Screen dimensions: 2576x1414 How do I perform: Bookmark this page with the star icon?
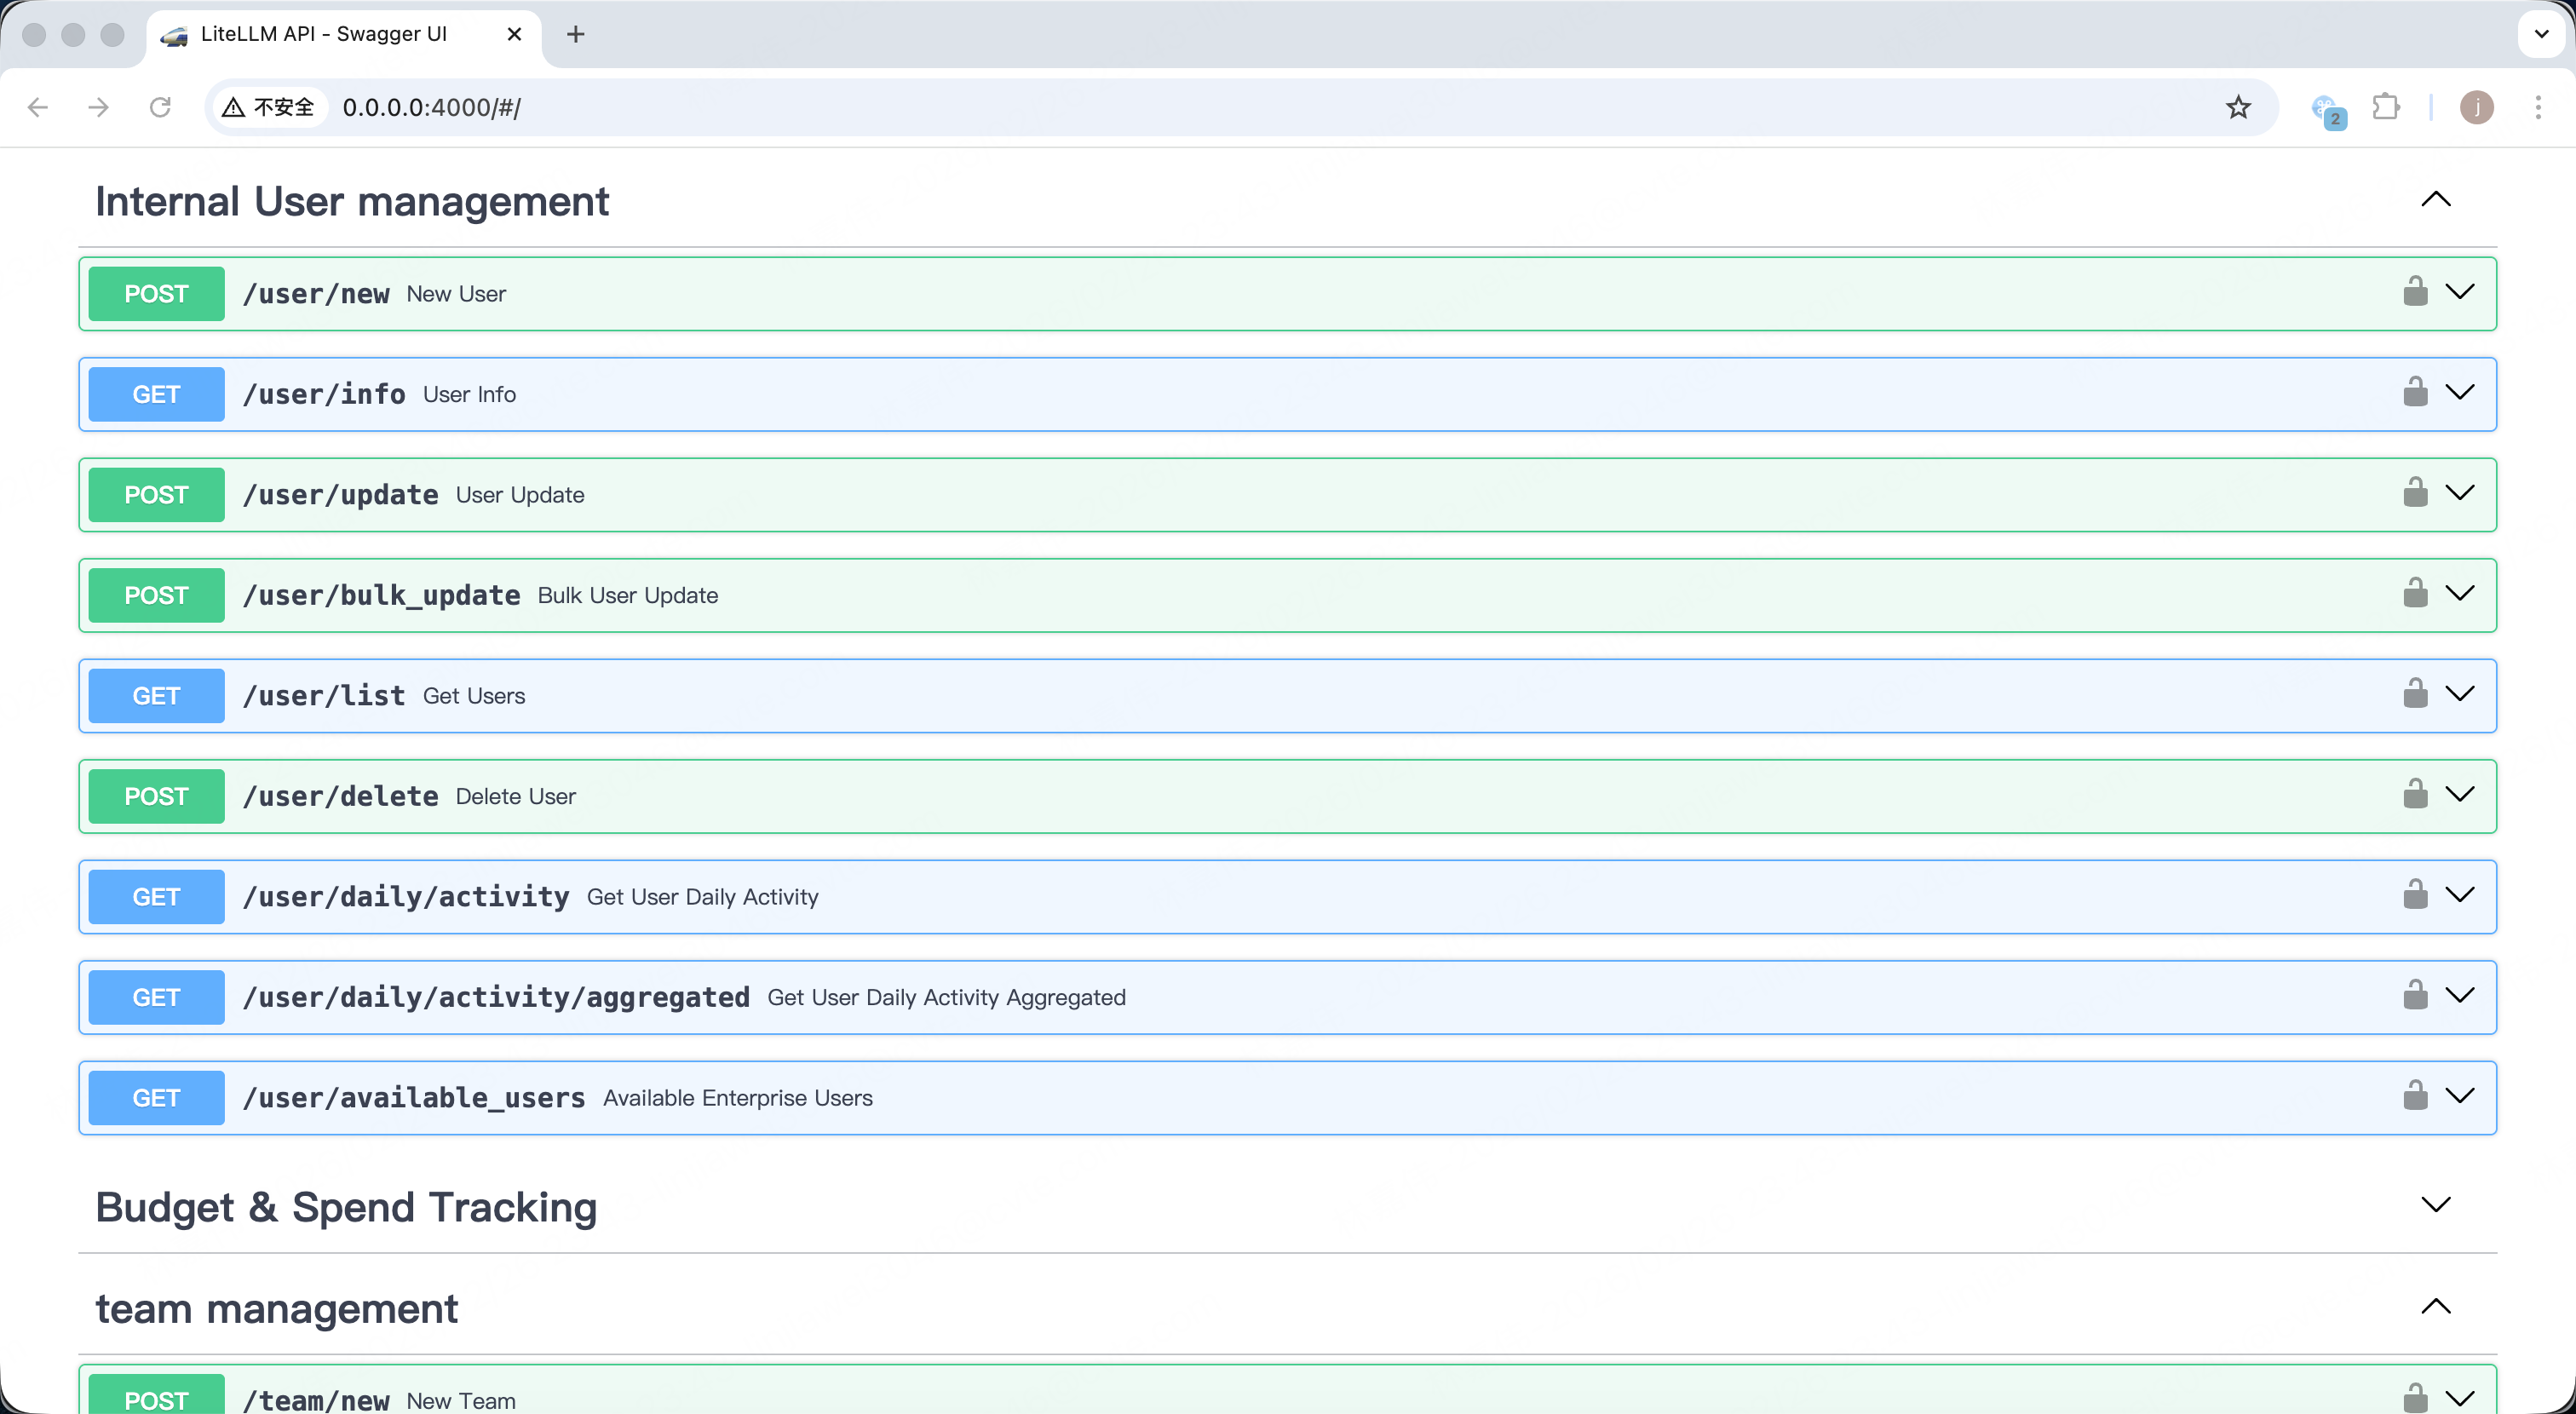(2238, 107)
